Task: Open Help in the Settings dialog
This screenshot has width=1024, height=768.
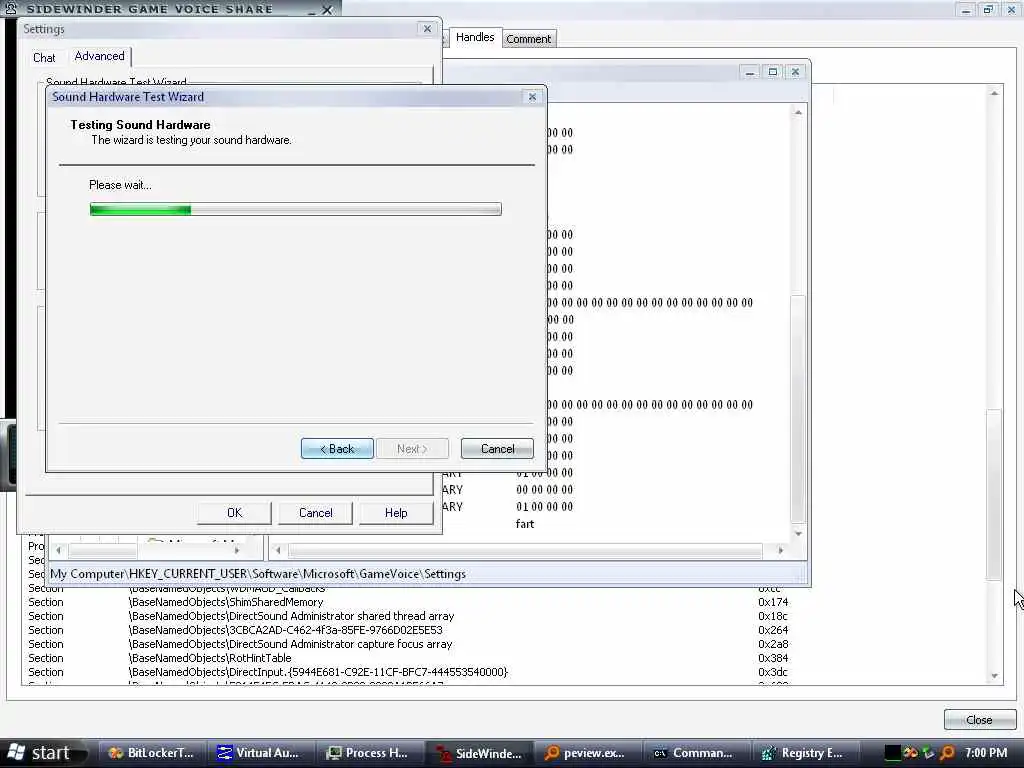Action: pos(396,513)
